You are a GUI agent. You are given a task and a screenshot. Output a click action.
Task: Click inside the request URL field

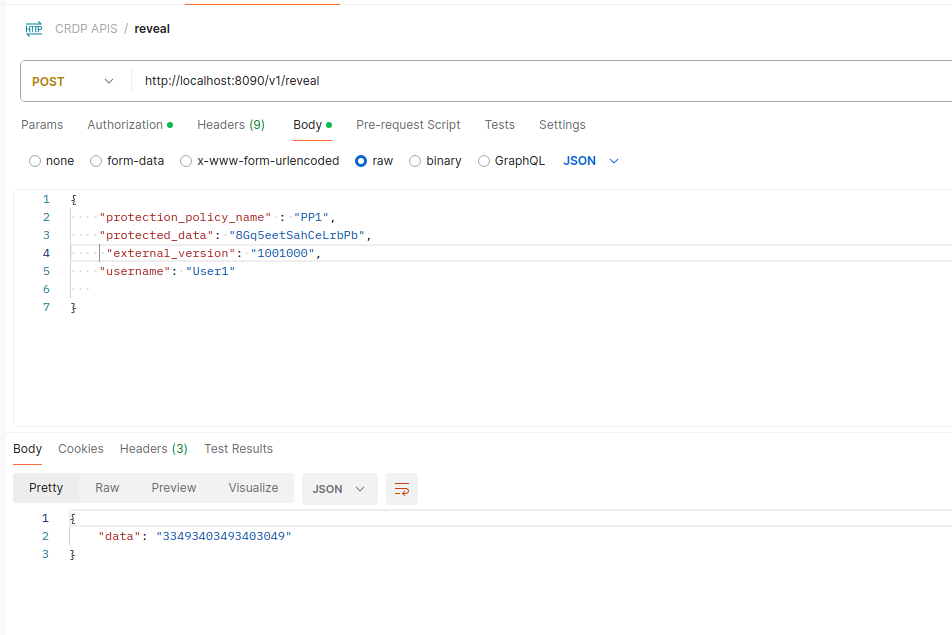[300, 80]
